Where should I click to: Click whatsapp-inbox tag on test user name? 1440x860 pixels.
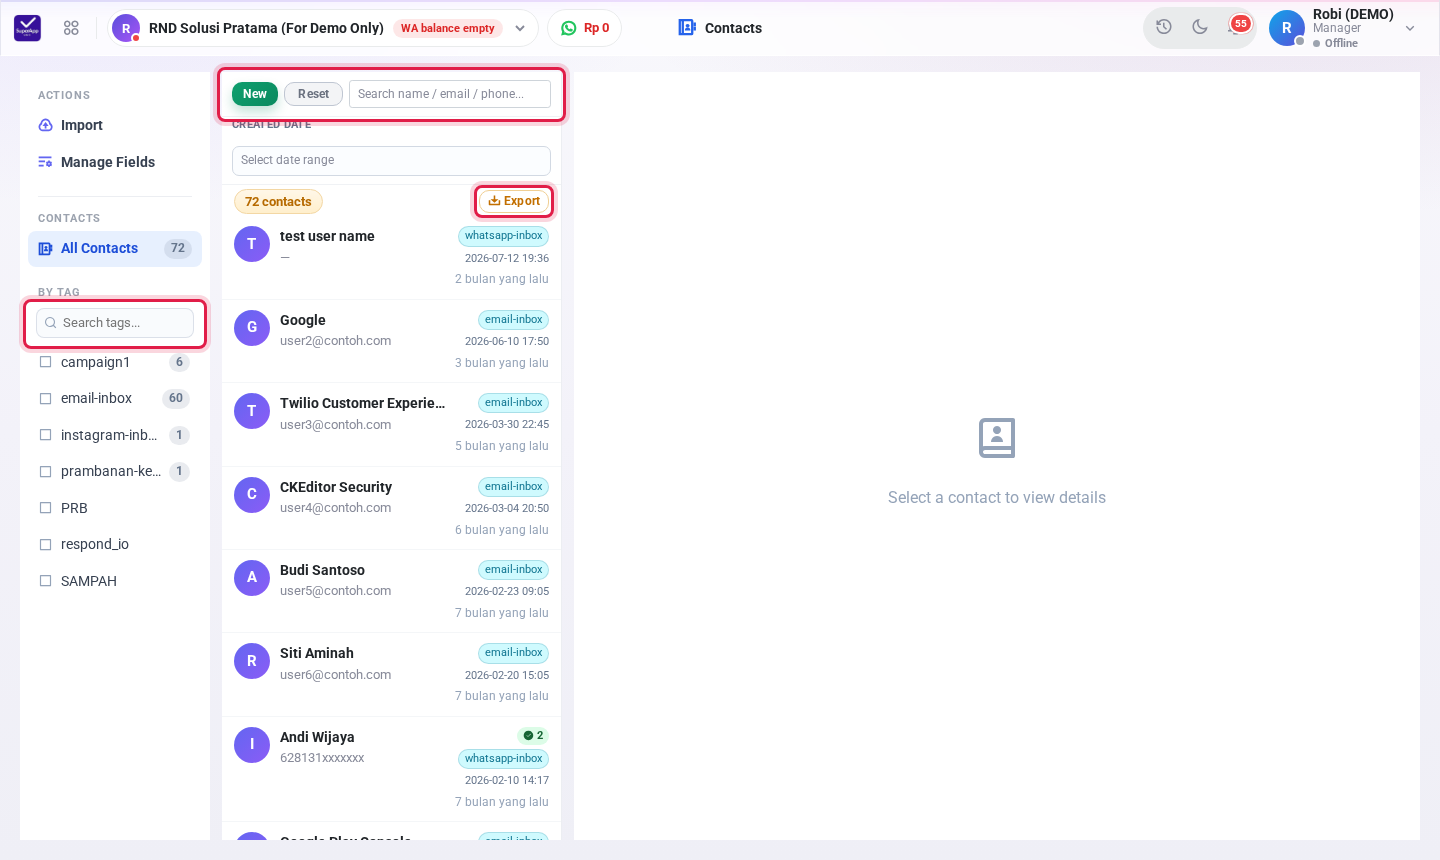(504, 236)
